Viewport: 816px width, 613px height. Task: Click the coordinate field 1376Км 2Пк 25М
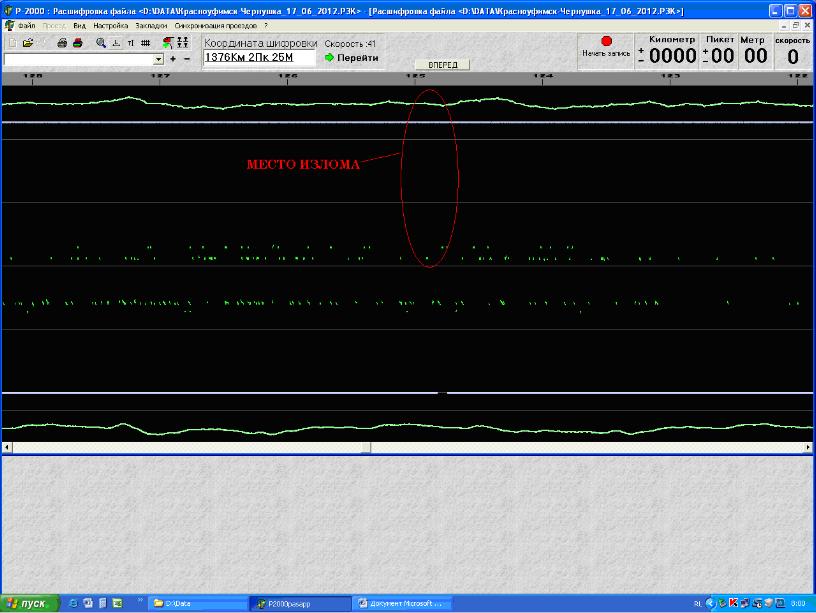(x=259, y=58)
